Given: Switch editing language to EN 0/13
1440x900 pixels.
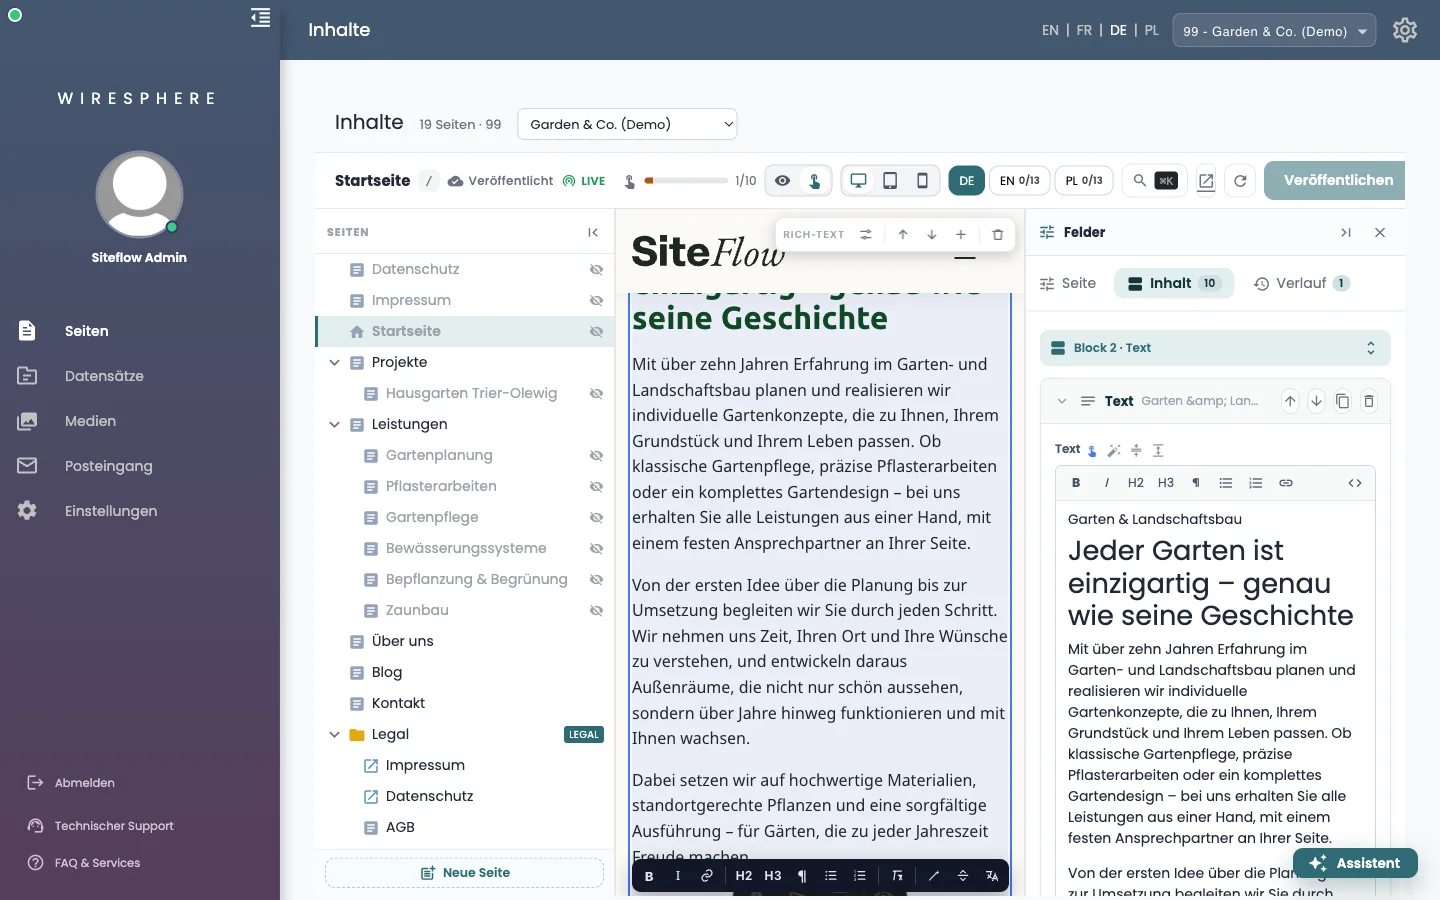Looking at the screenshot, I should 1020,181.
